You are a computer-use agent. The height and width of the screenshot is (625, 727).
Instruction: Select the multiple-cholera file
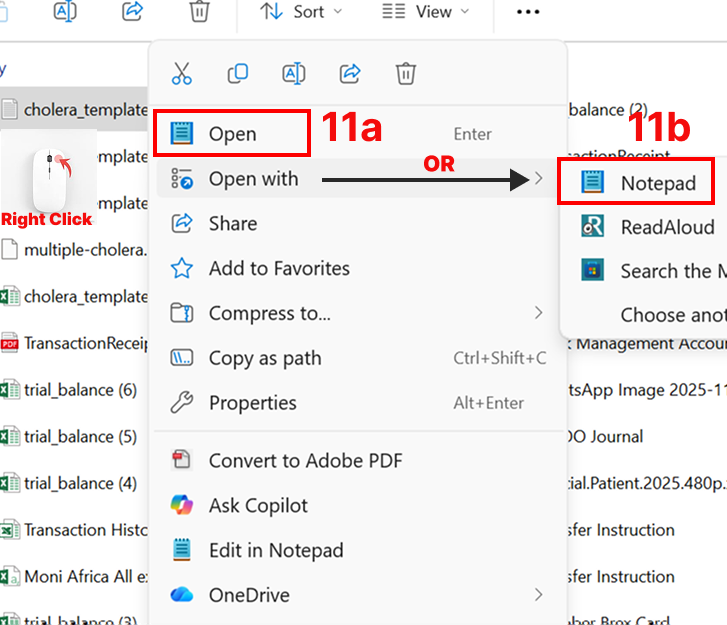point(74,250)
